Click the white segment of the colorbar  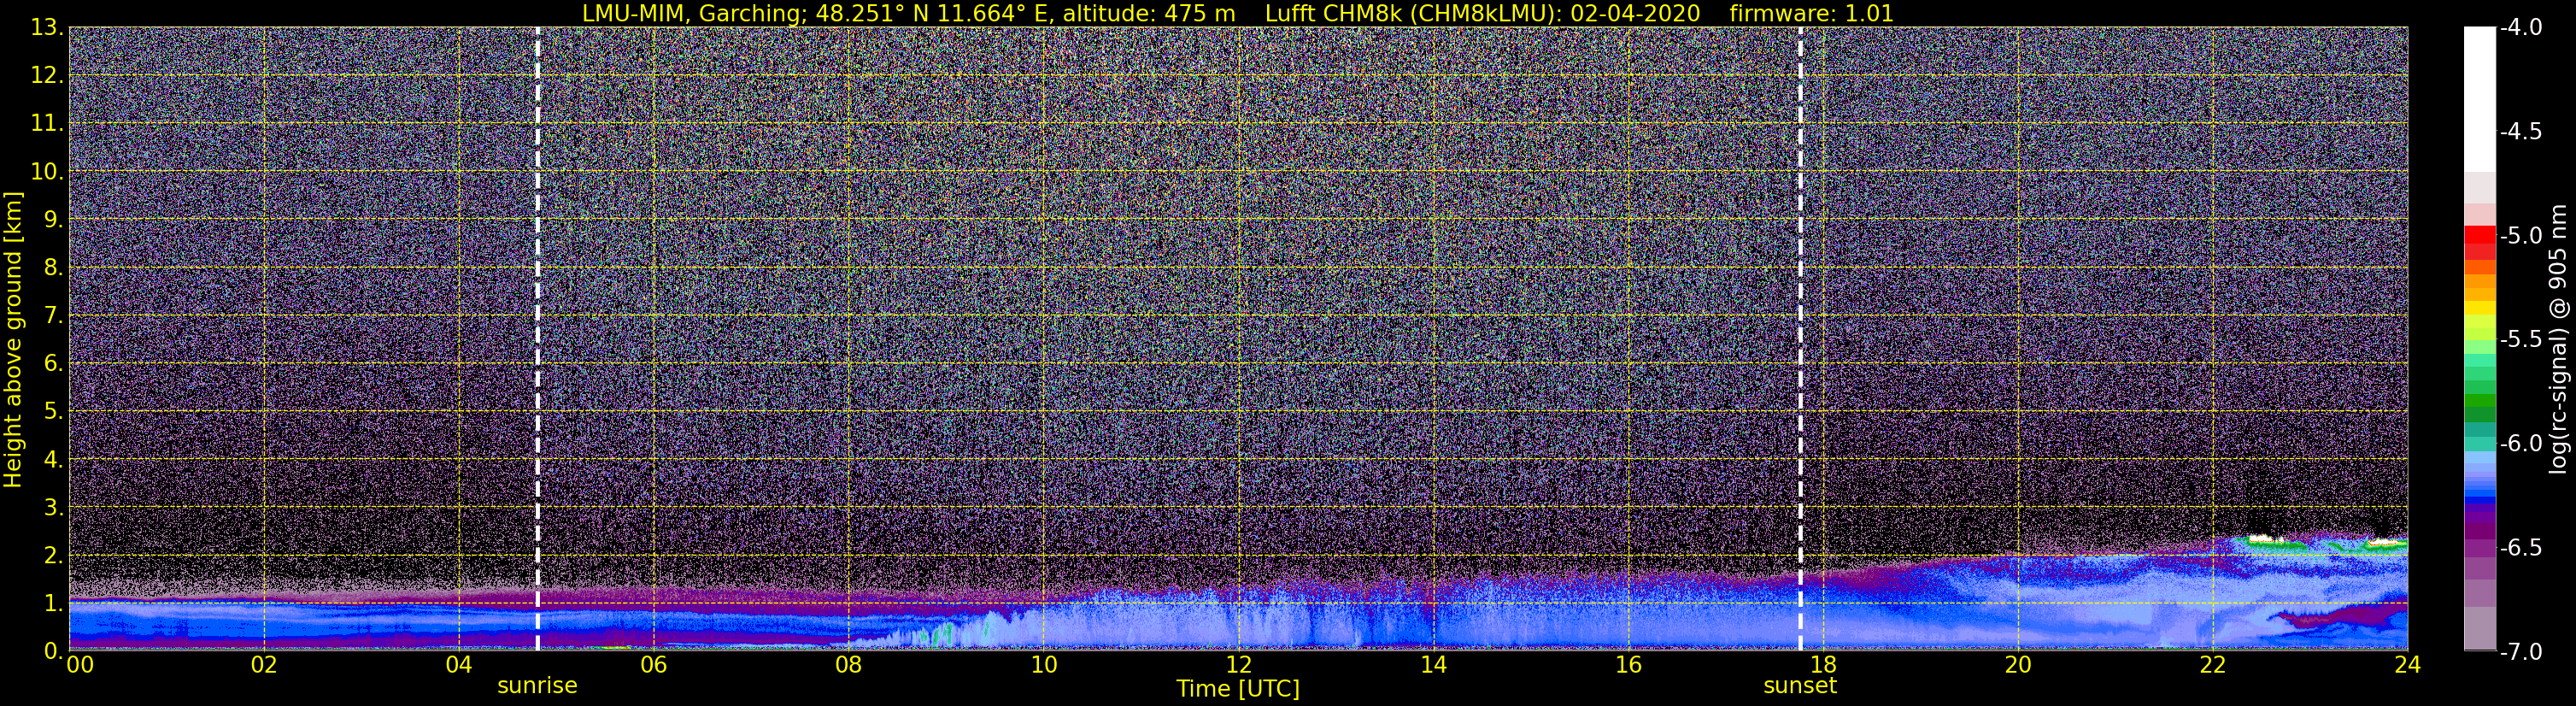point(2480,100)
